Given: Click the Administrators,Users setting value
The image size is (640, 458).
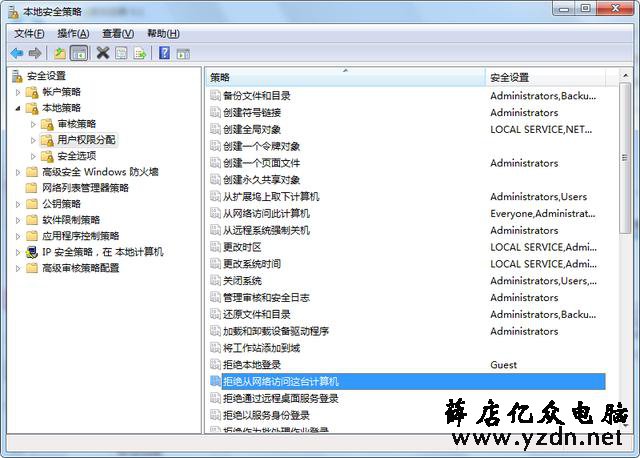Looking at the screenshot, I should tap(538, 197).
